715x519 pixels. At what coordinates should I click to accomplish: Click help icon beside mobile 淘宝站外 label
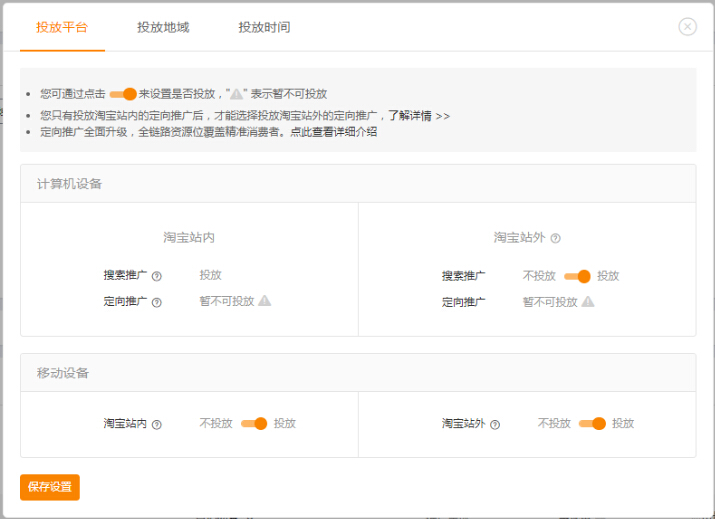pyautogui.click(x=495, y=424)
